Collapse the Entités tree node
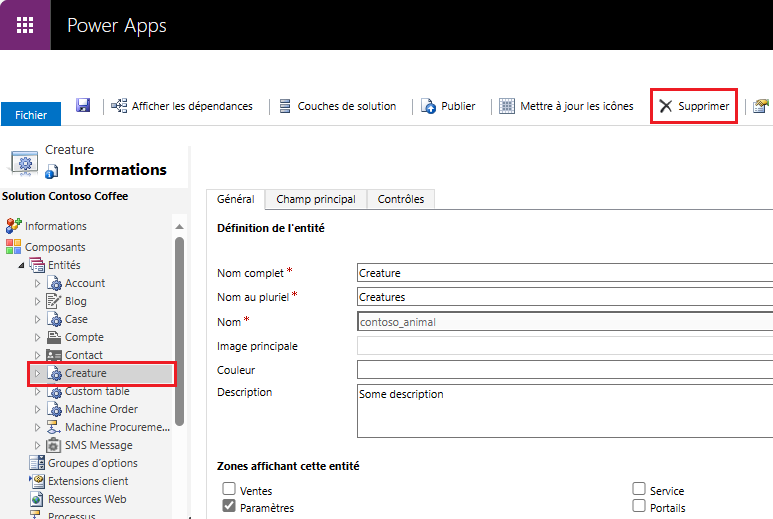Image resolution: width=773 pixels, height=519 pixels. (22, 265)
